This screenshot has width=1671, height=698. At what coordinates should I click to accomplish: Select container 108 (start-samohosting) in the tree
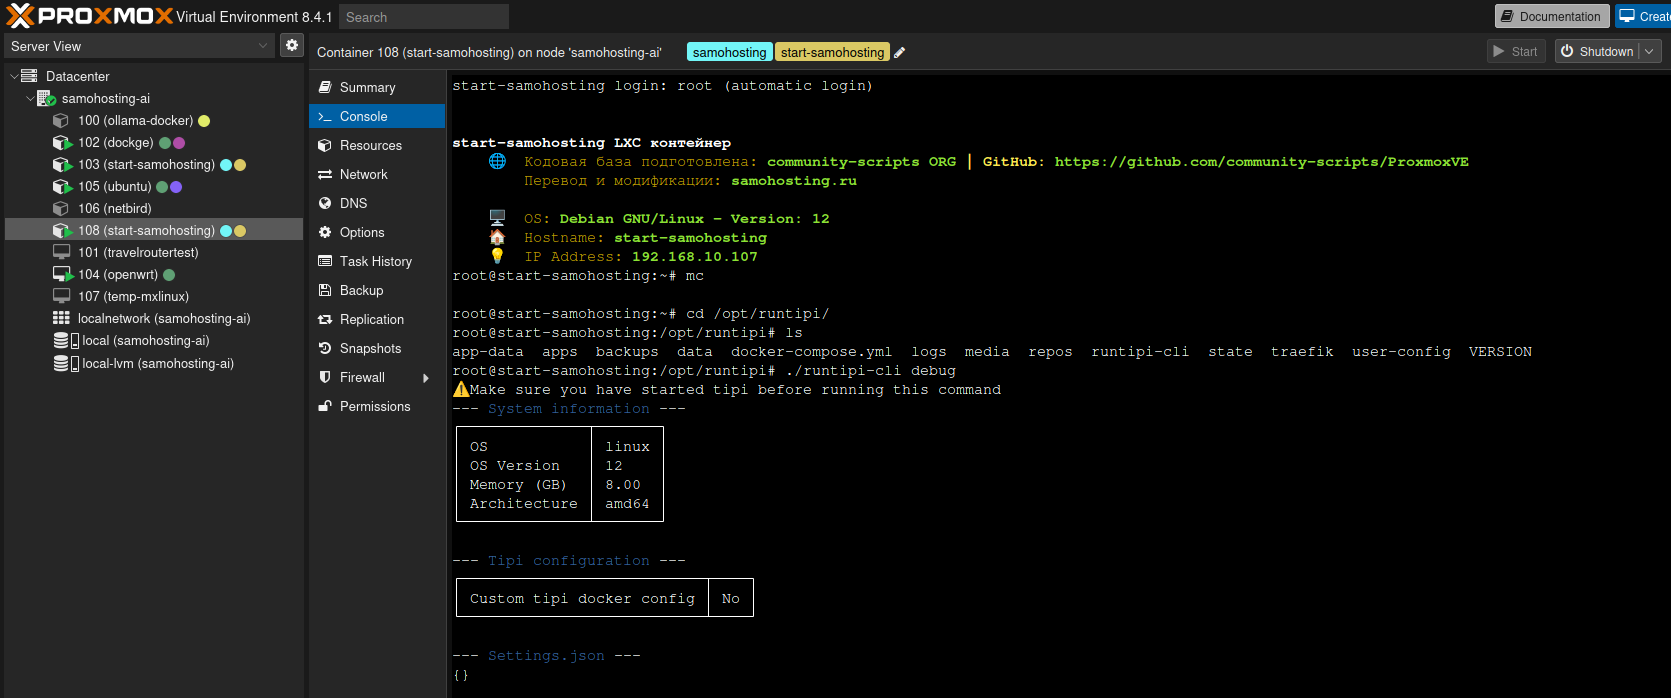[154, 230]
